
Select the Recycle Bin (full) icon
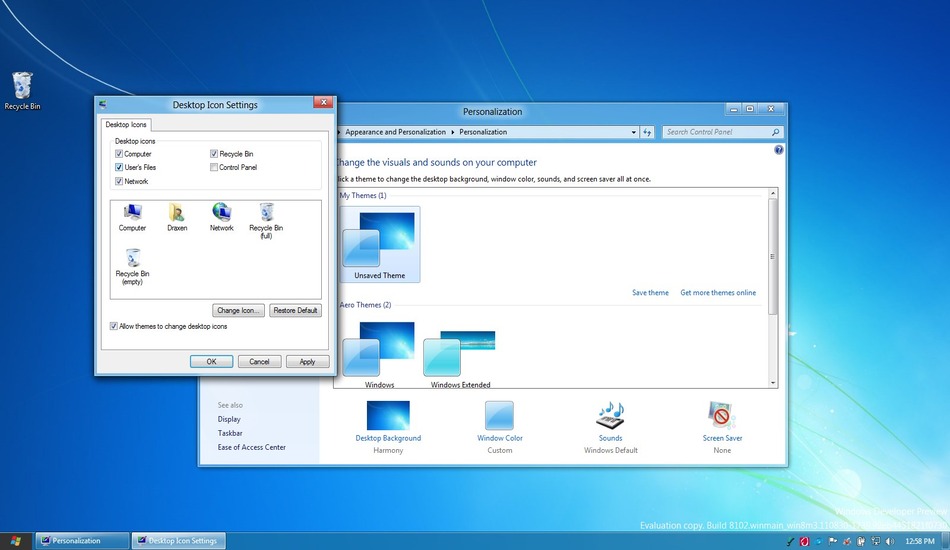[266, 213]
